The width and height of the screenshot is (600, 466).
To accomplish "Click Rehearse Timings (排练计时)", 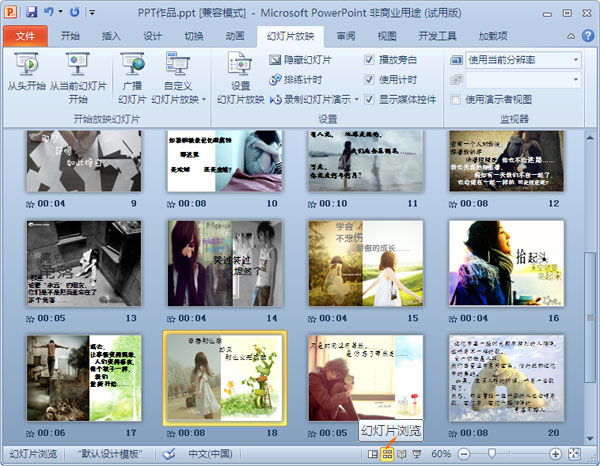I will pos(296,80).
